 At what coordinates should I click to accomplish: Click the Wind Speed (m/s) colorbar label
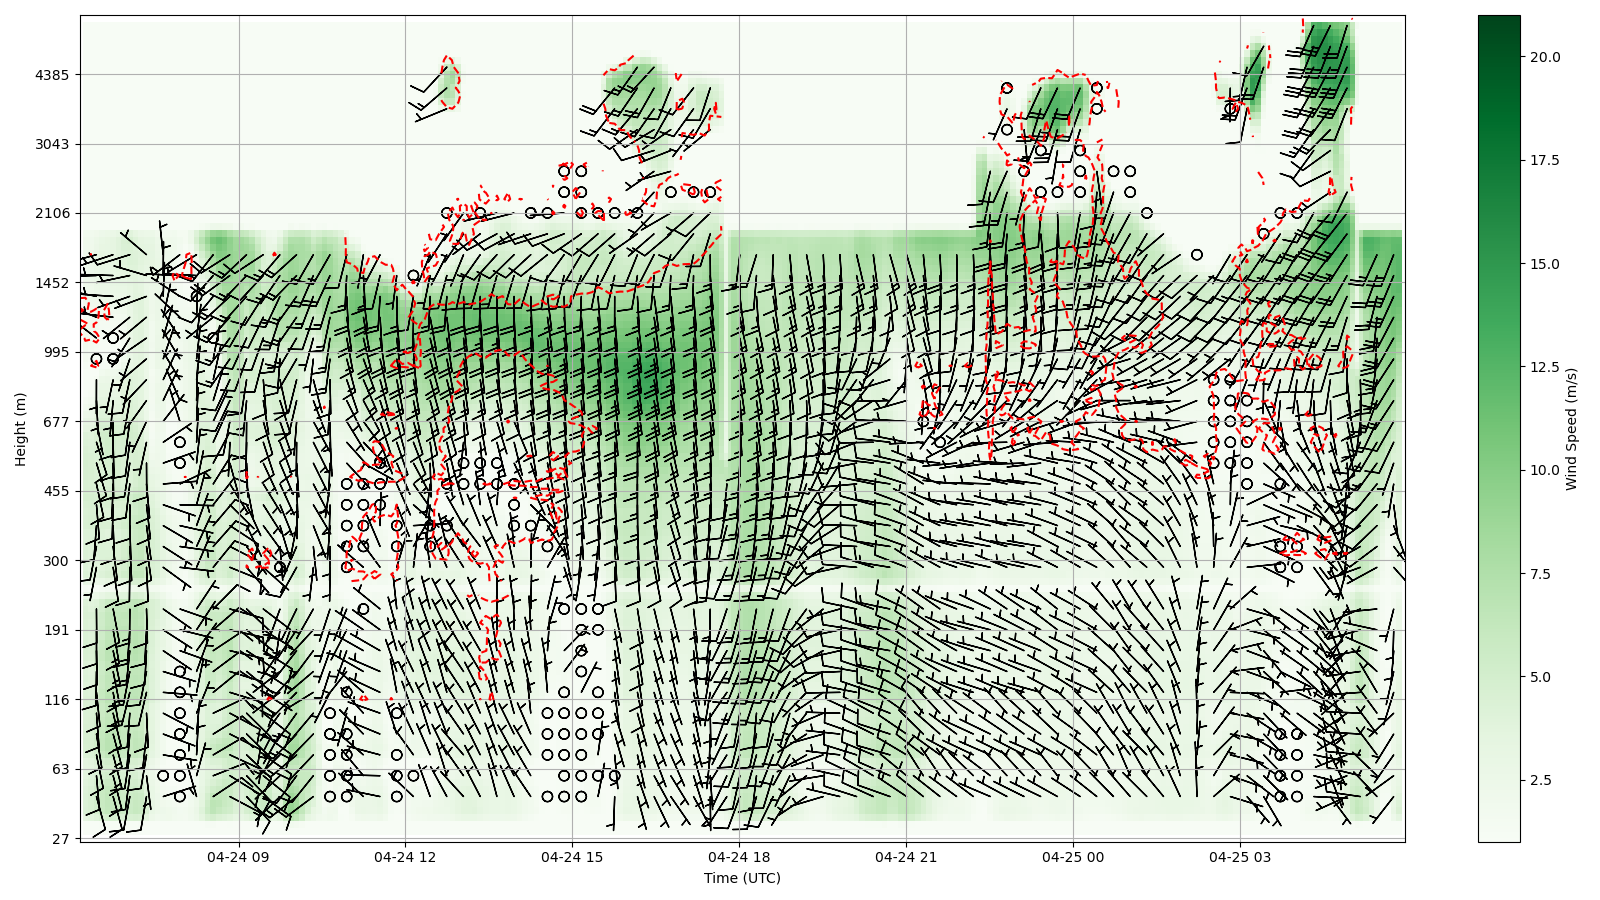[x=1571, y=429]
